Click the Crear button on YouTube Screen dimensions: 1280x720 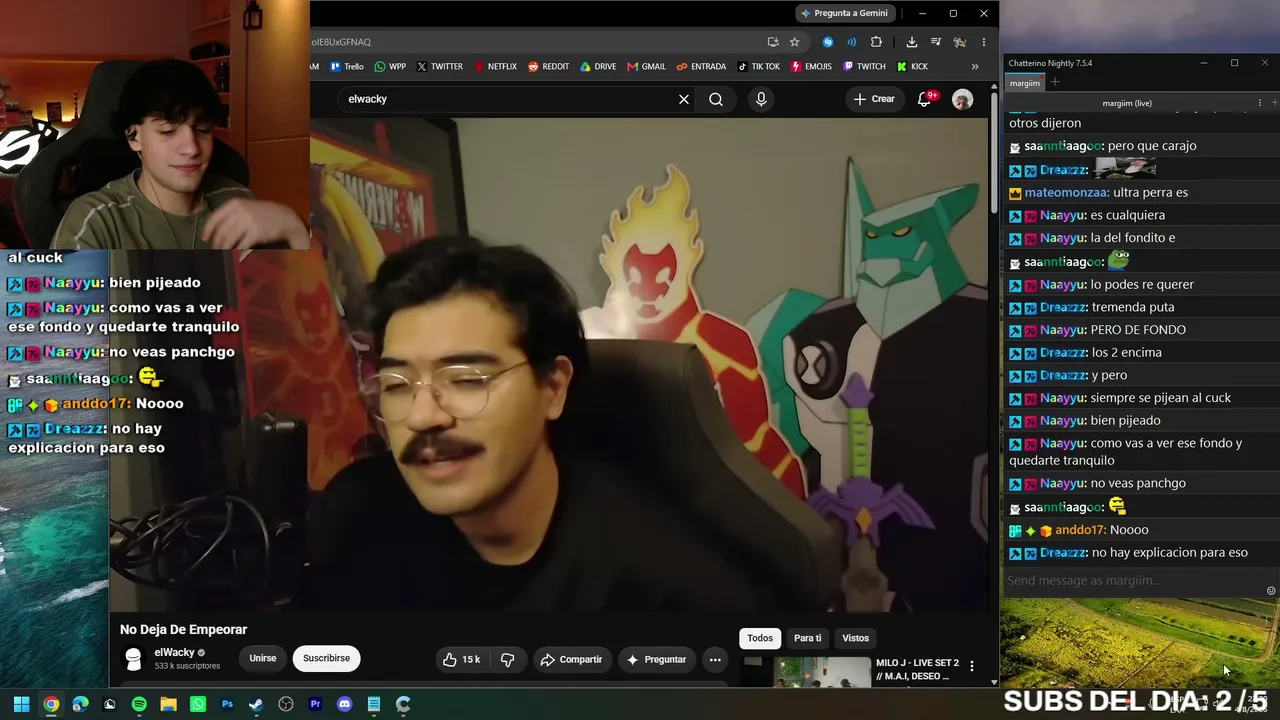point(874,99)
